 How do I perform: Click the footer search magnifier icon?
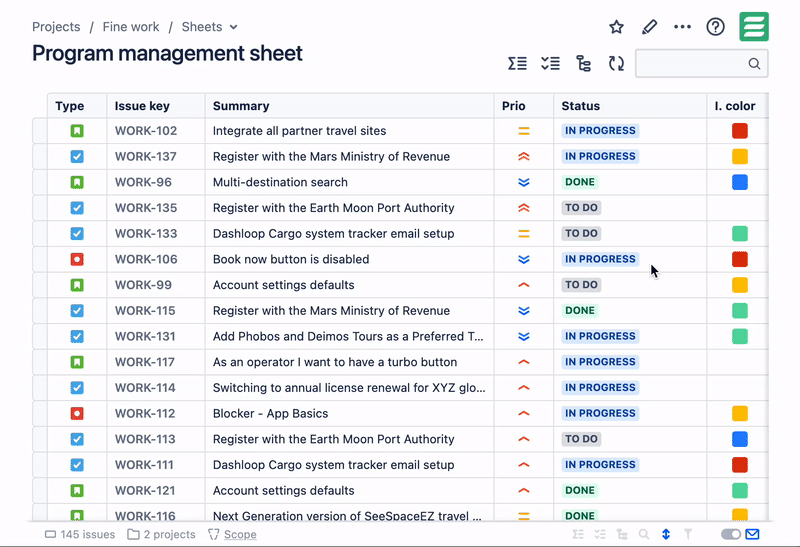(x=644, y=534)
